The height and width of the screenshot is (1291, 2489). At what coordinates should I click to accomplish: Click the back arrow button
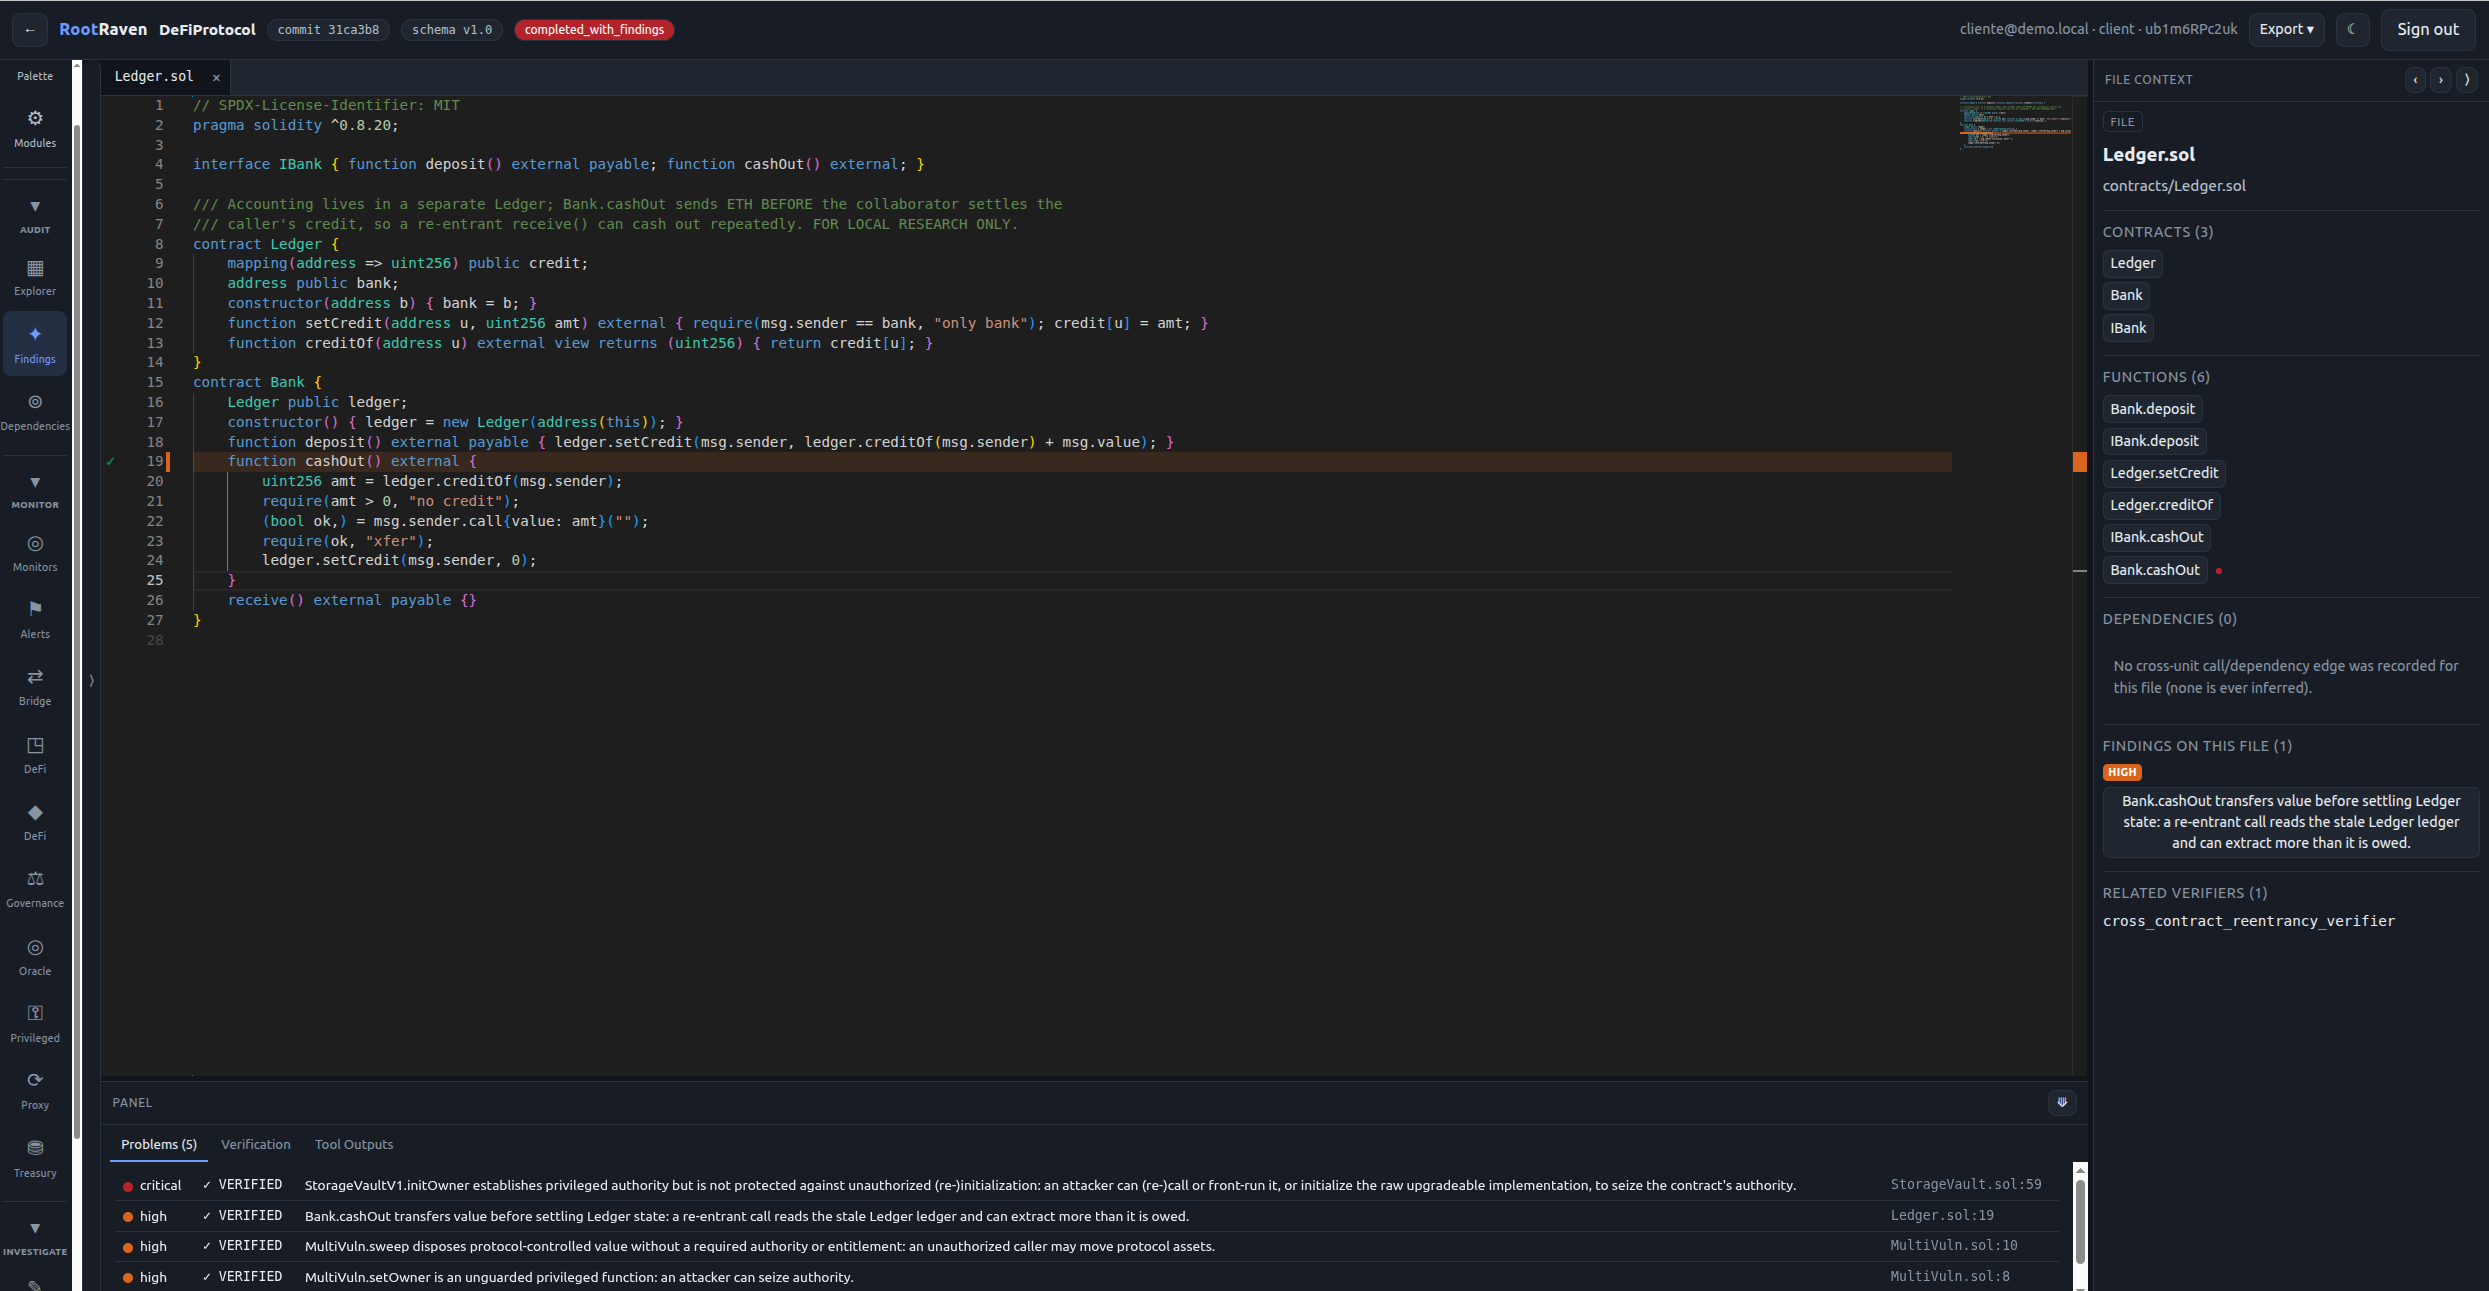point(30,30)
